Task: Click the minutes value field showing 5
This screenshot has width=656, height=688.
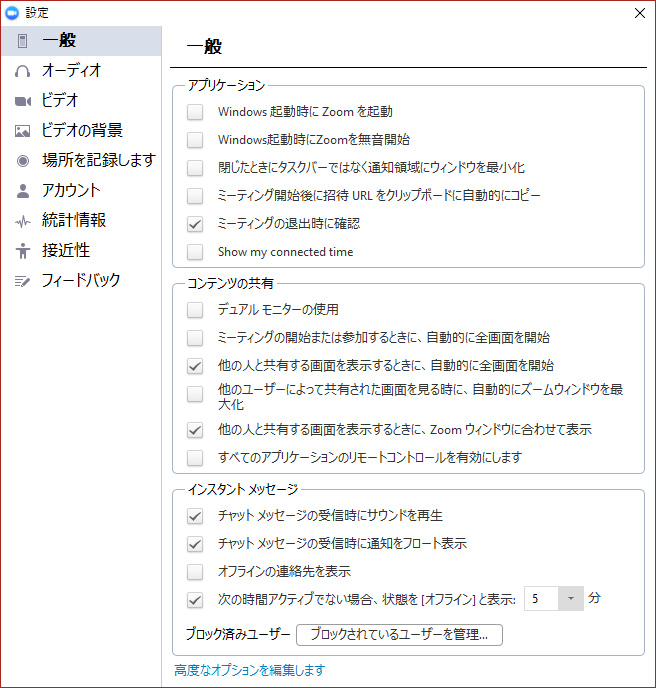Action: coord(541,599)
